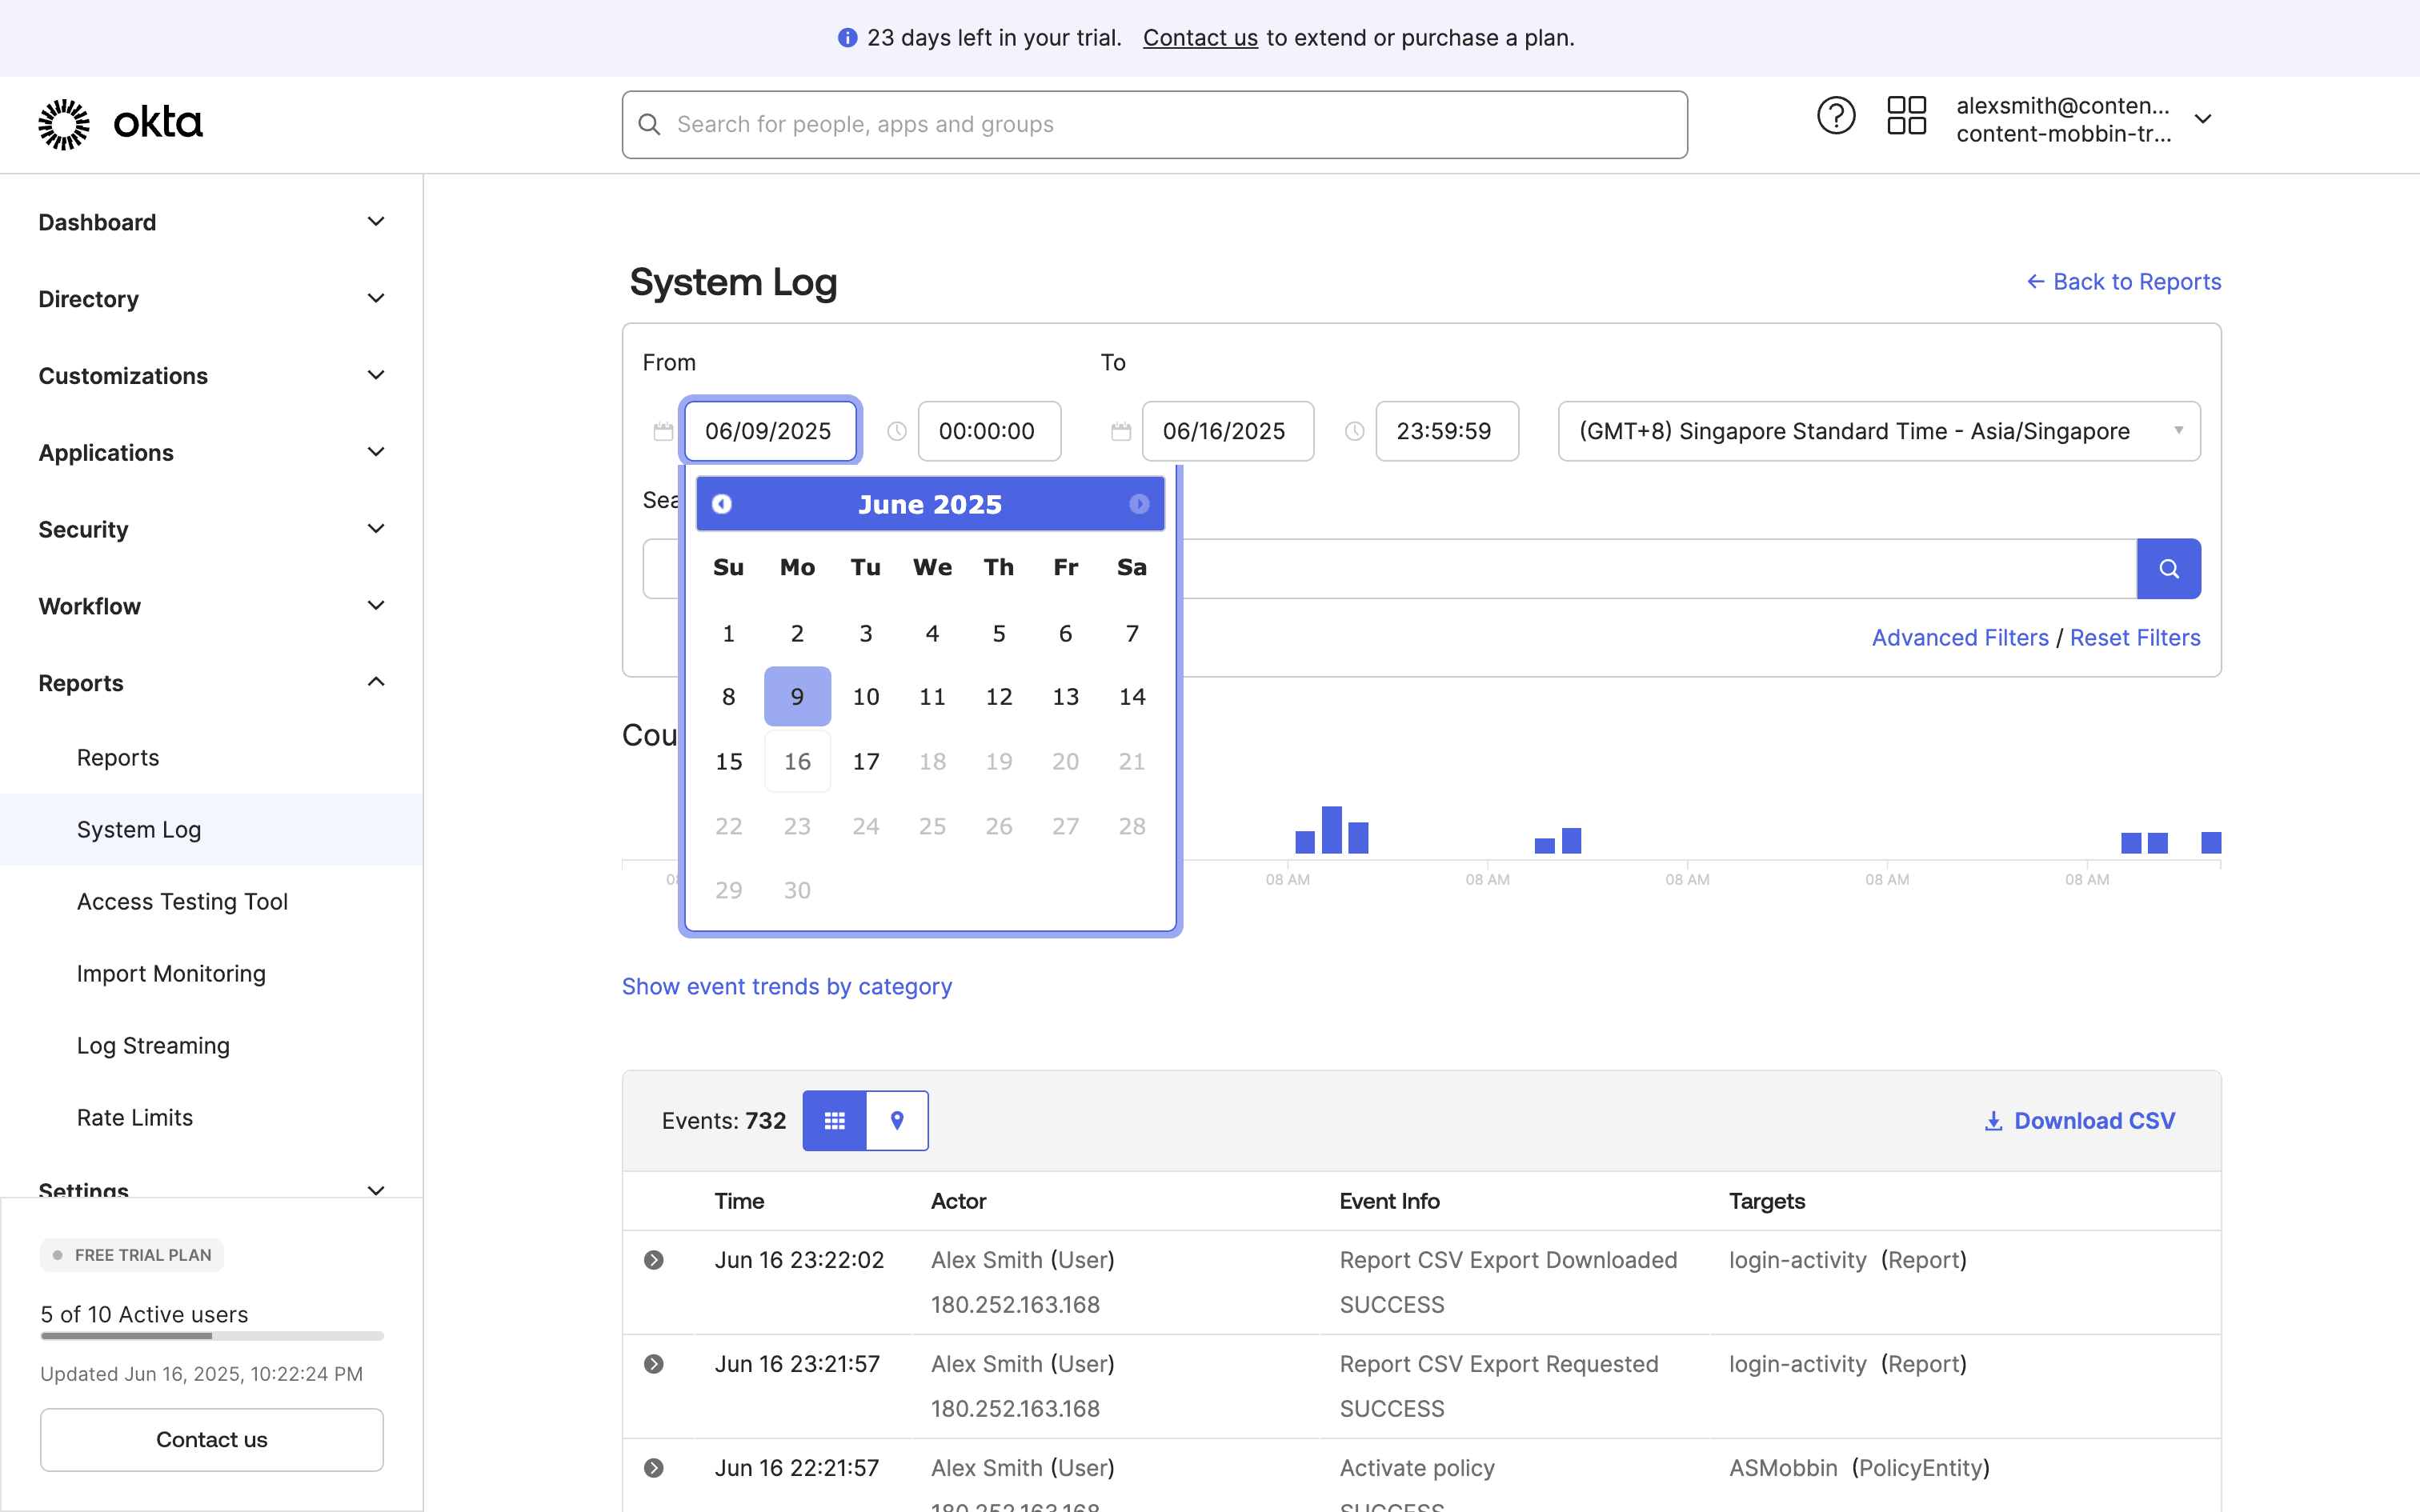The width and height of the screenshot is (2420, 1512).
Task: Switch to table grid view
Action: (x=834, y=1121)
